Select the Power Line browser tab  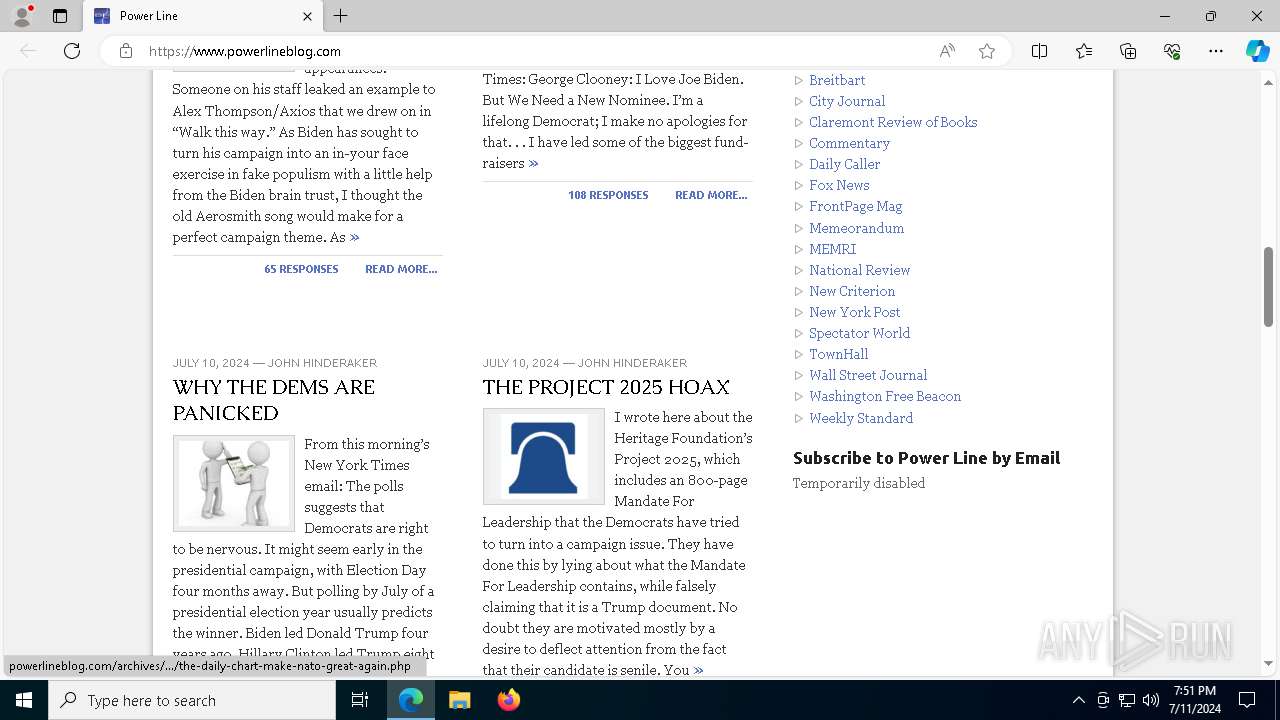202,16
